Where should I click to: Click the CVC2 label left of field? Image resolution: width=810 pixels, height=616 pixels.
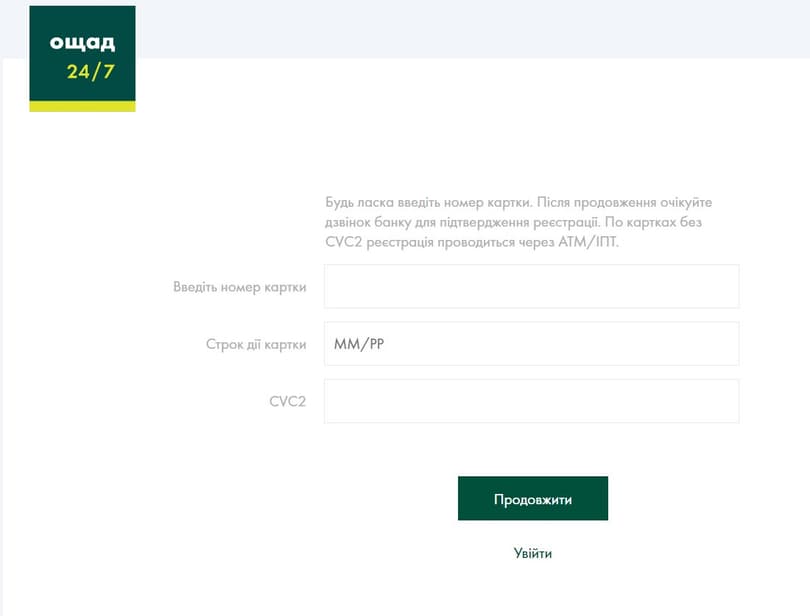pyautogui.click(x=287, y=402)
